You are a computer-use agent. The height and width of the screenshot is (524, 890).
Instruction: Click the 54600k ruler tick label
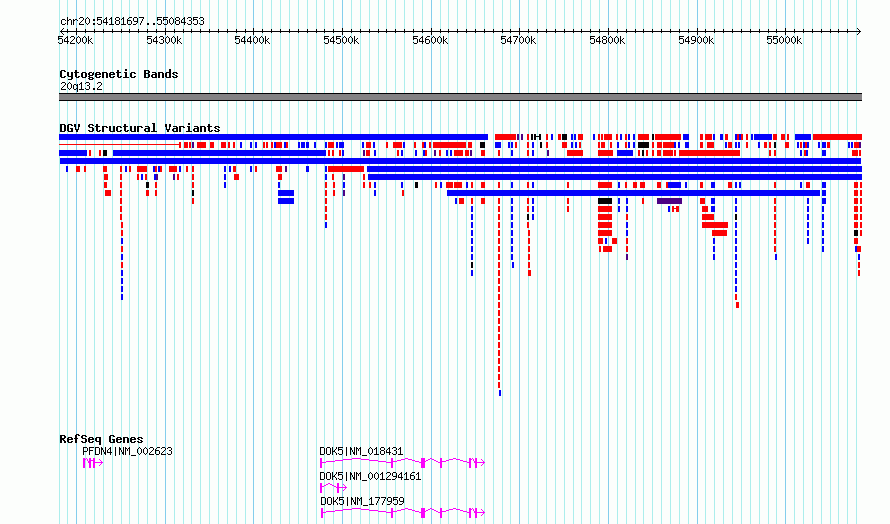(430, 40)
